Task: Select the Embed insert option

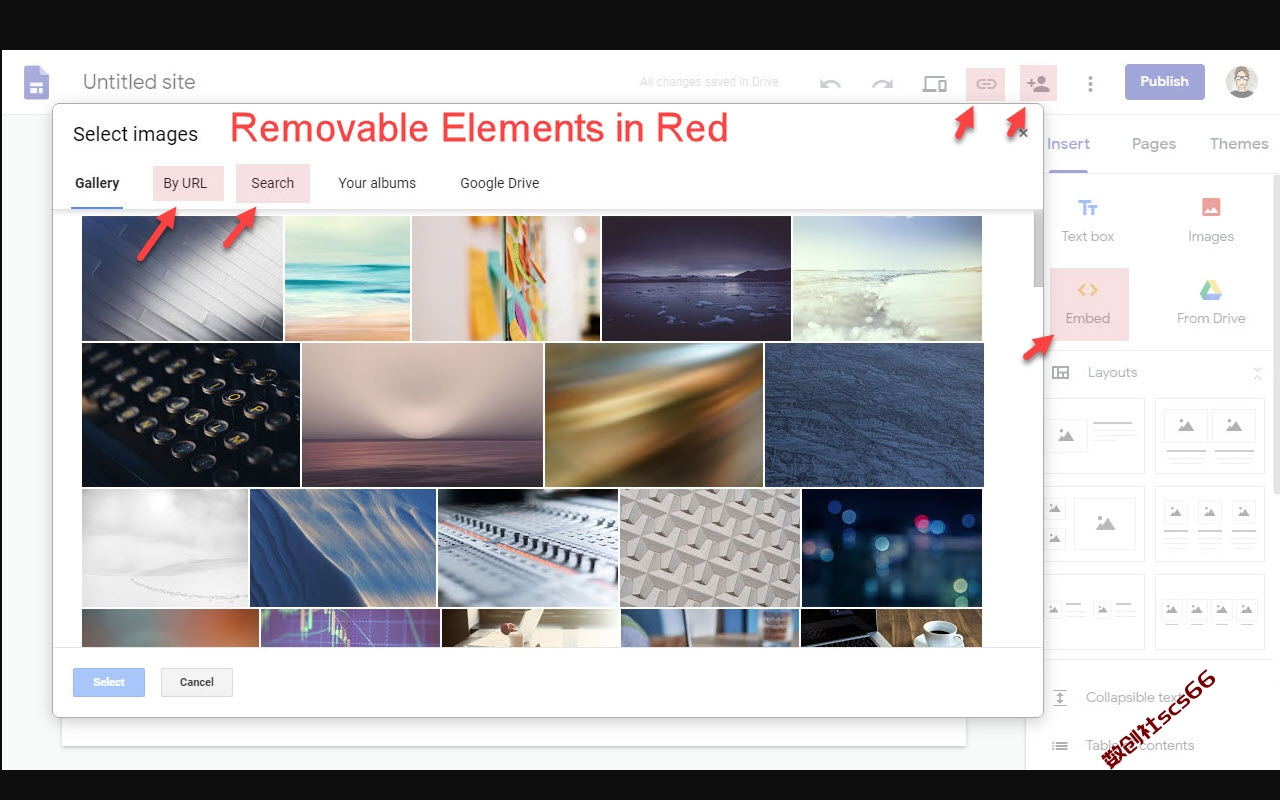Action: click(x=1089, y=303)
